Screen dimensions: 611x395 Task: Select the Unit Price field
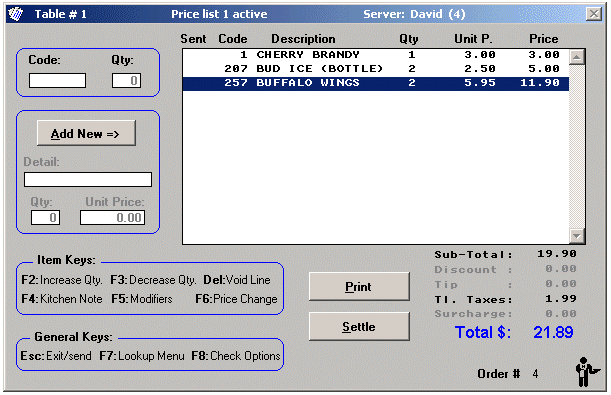tap(112, 217)
